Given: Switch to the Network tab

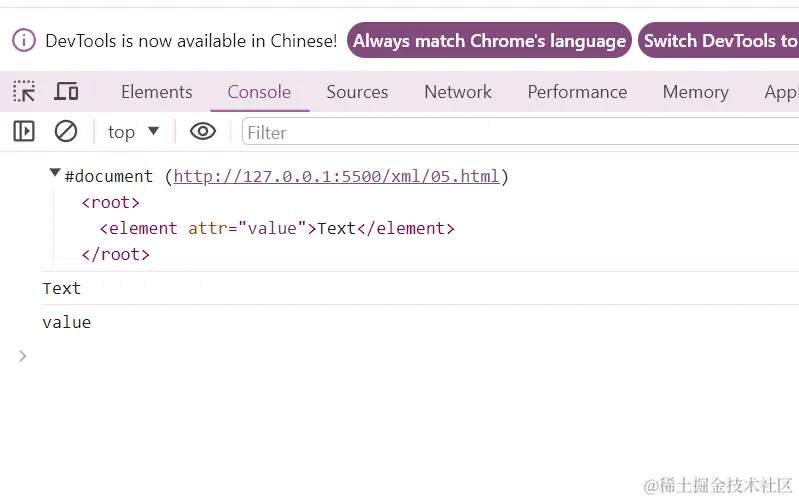Looking at the screenshot, I should click(x=458, y=92).
